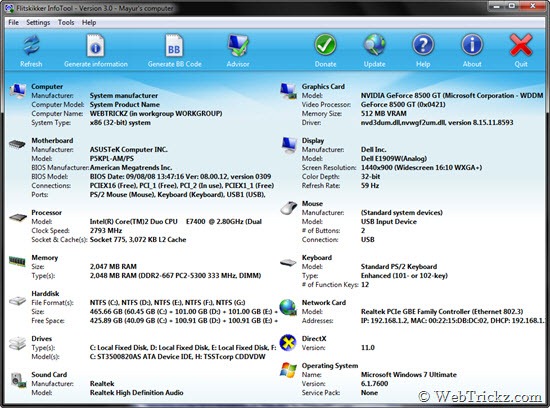Viewport: 550px width, 408px height.
Task: Select the 'Enhanced (101- or 102-key)' keyboard type
Action: [x=404, y=276]
